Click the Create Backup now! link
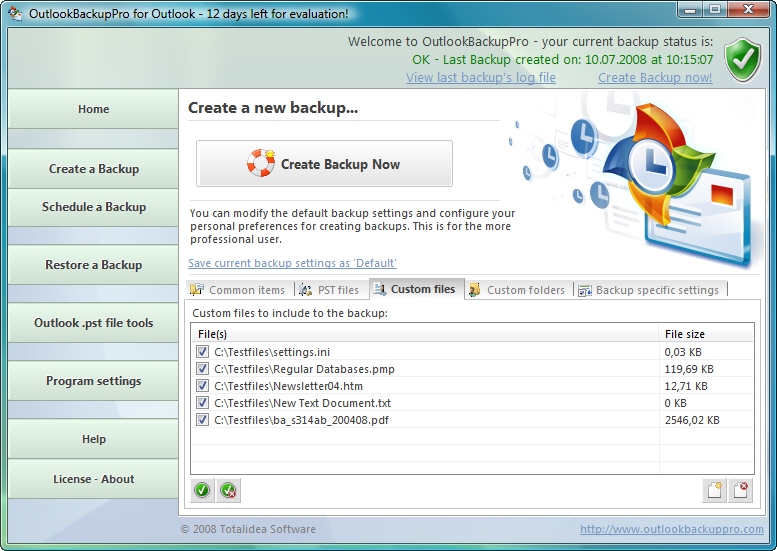This screenshot has height=551, width=777. pos(655,78)
